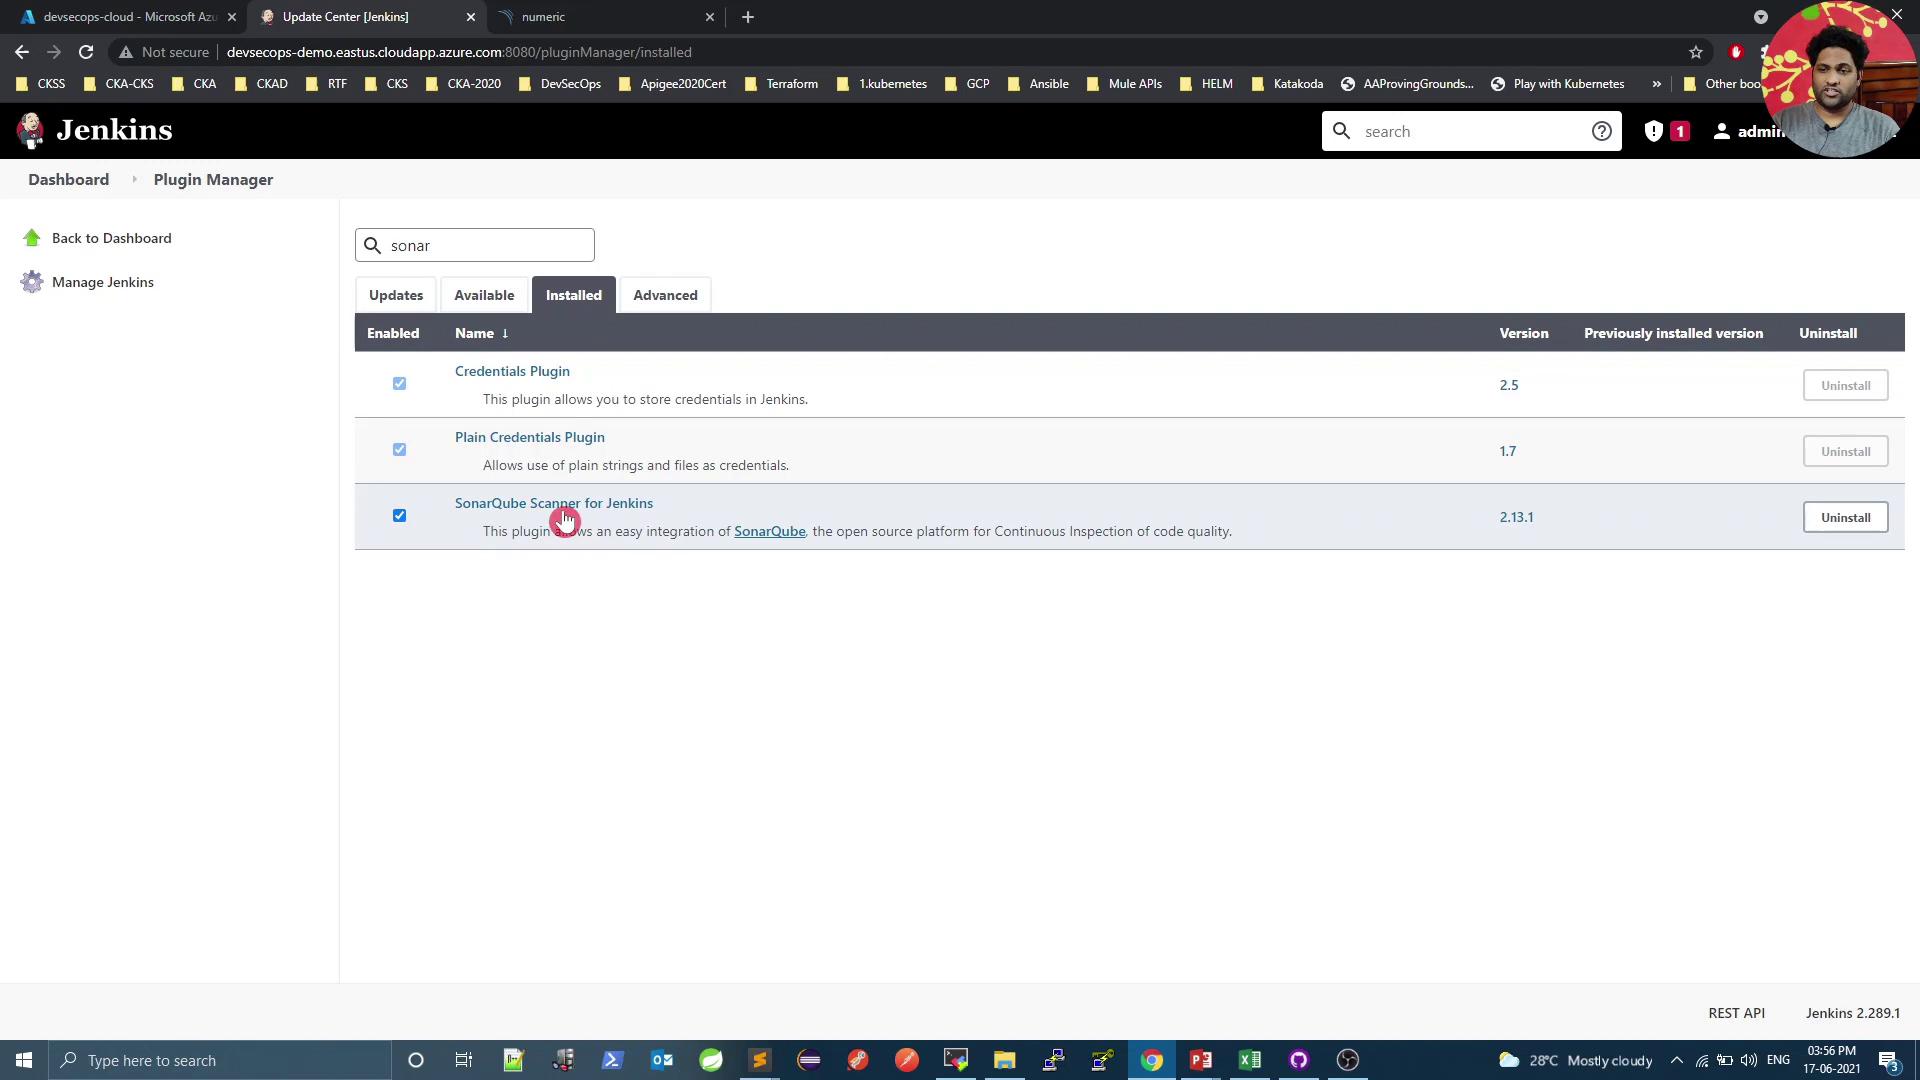Viewport: 1920px width, 1080px height.
Task: Show hidden system tray icons
Action: 1677,1060
